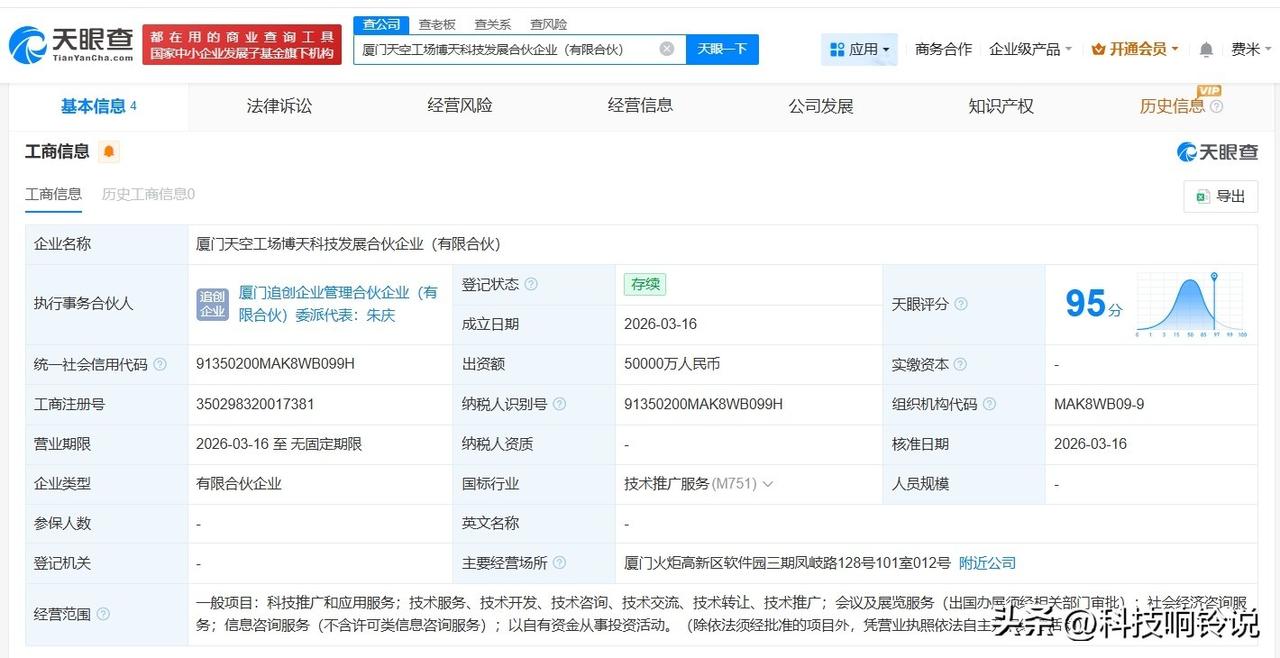
Task: Click the 存续 status badge
Action: tap(645, 284)
